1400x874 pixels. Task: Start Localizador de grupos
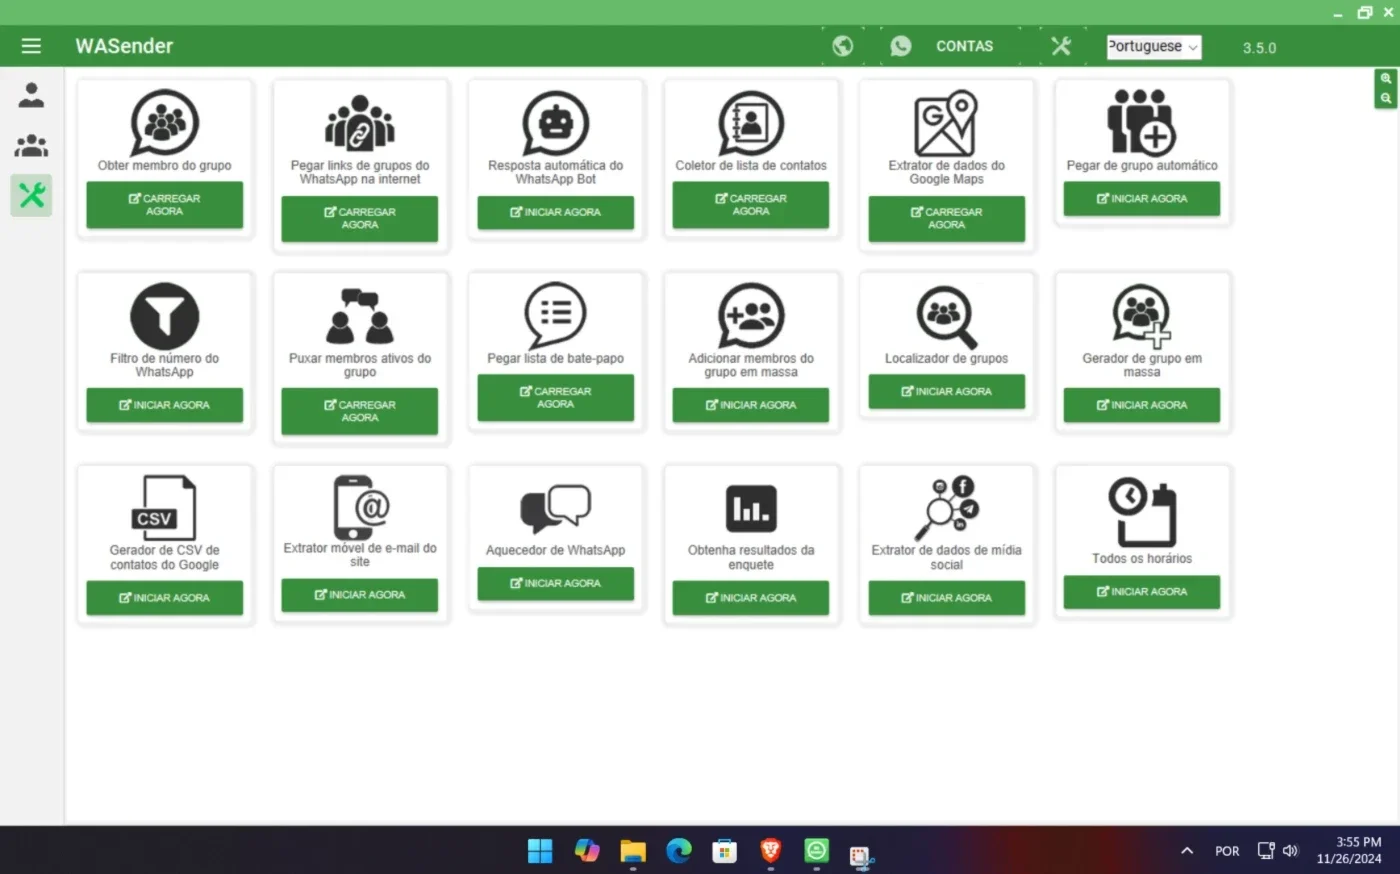click(x=946, y=391)
